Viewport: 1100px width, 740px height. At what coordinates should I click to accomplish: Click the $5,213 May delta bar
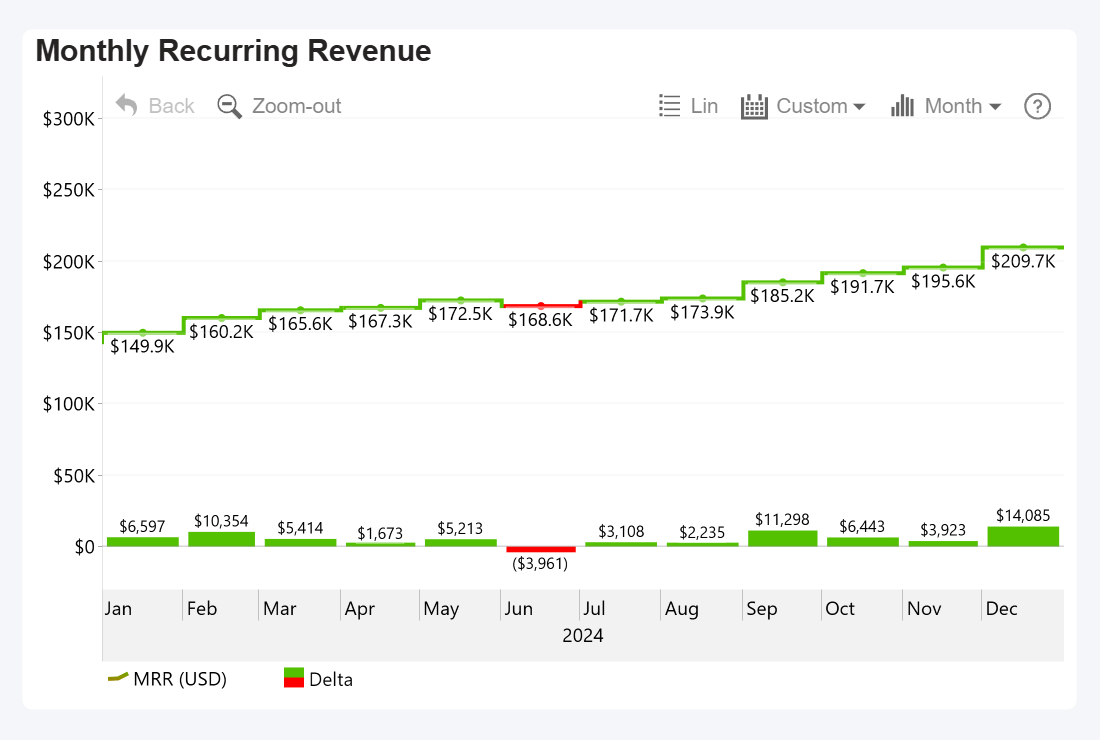460,543
